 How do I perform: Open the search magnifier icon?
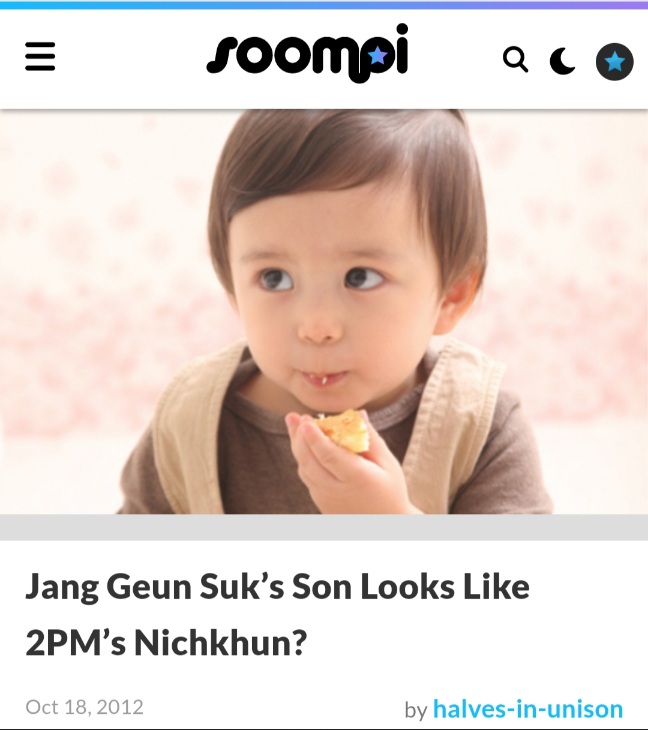[x=515, y=60]
